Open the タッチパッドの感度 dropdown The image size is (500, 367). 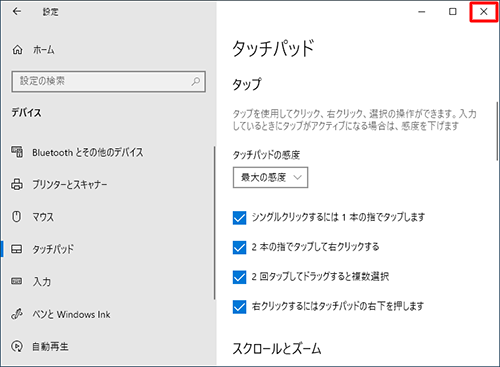point(270,178)
